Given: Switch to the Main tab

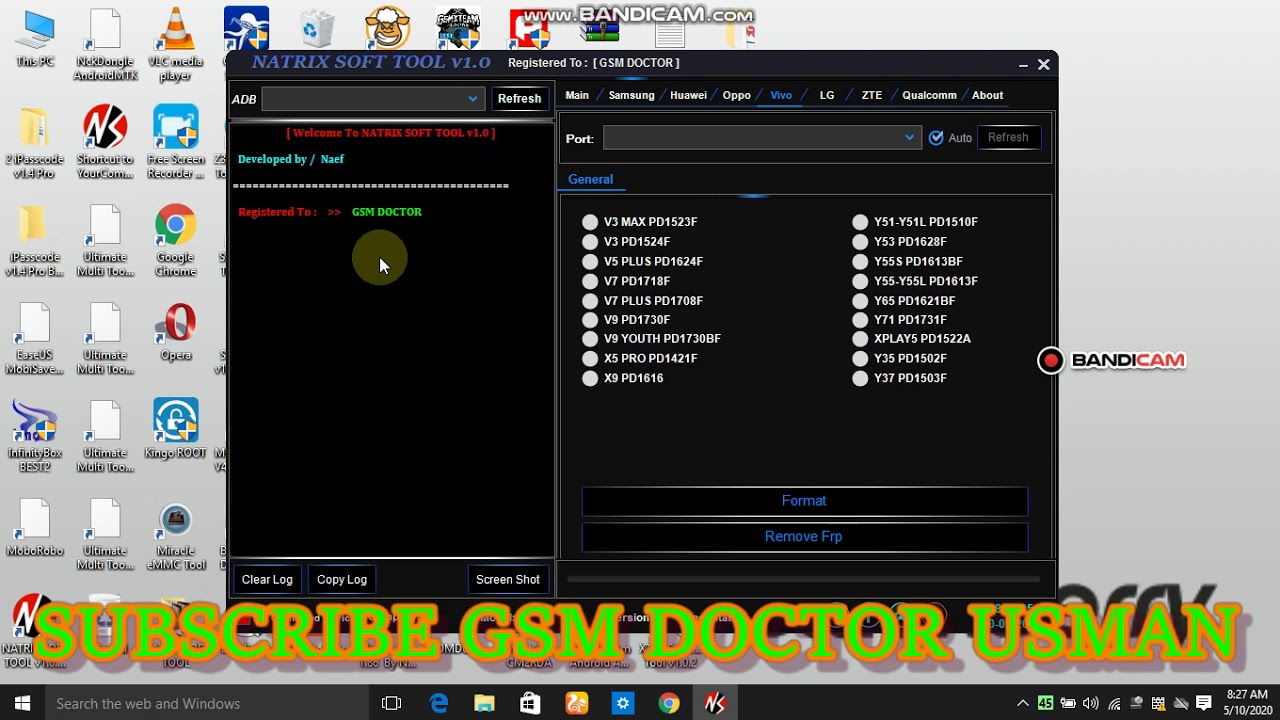Looking at the screenshot, I should (x=577, y=95).
